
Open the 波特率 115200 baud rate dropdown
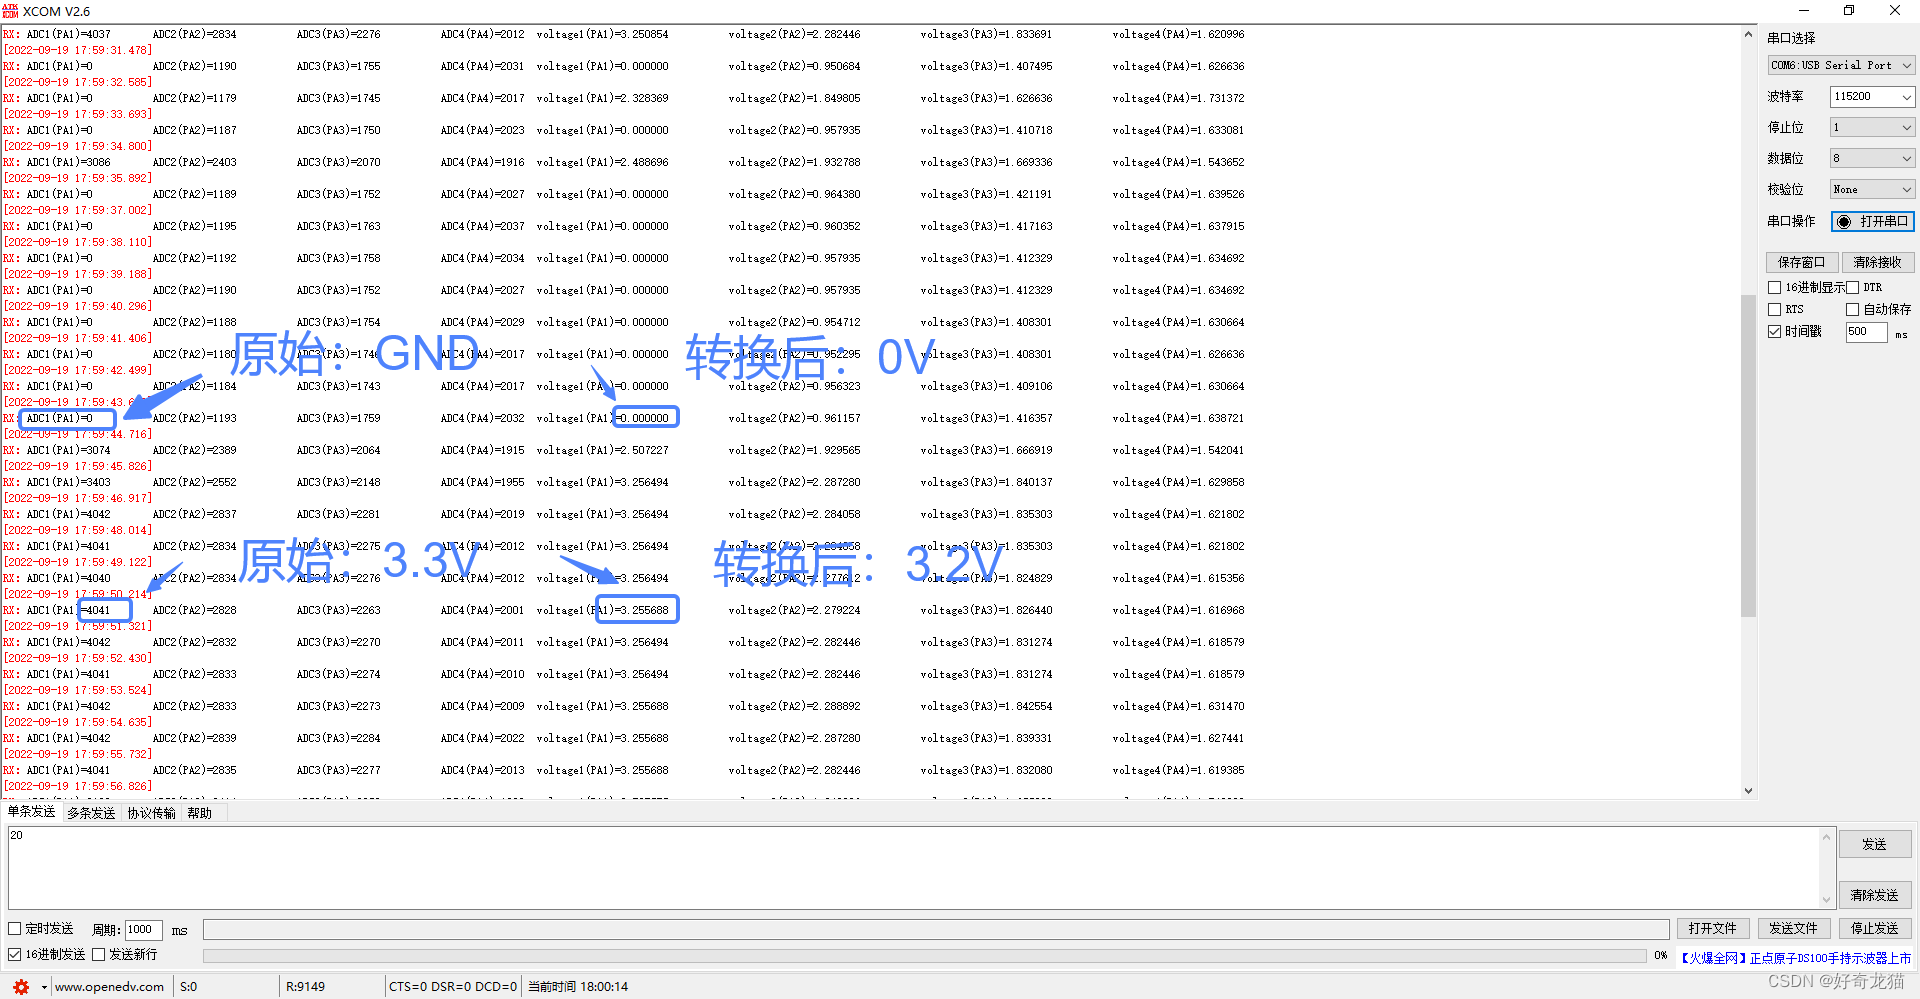pos(1873,96)
